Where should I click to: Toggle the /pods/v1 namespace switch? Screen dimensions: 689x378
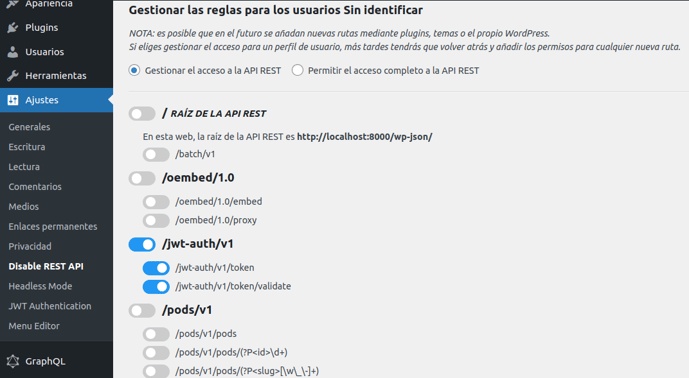point(142,310)
